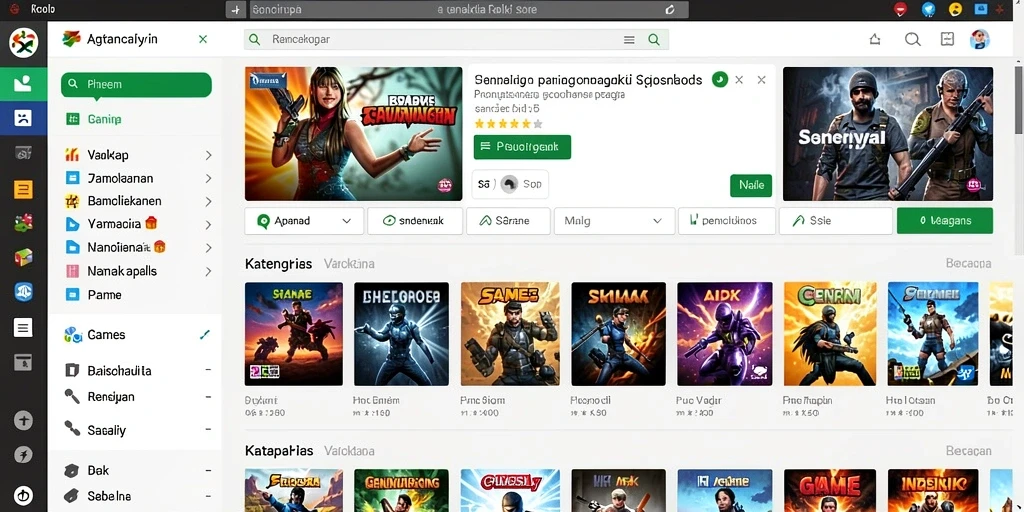Open the user profile avatar

coord(980,39)
